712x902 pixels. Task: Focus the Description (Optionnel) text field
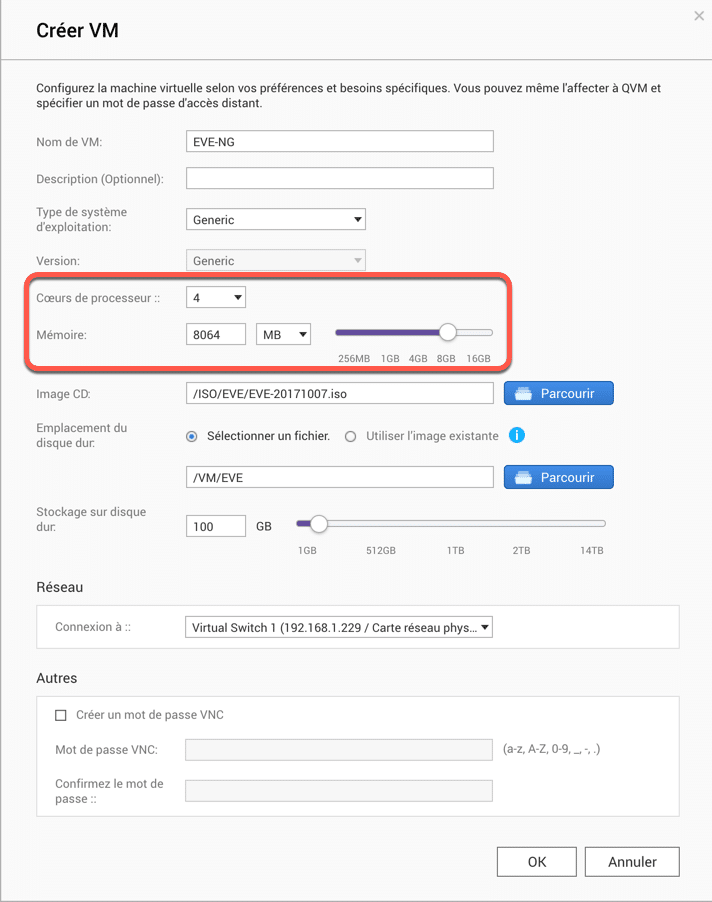(340, 178)
